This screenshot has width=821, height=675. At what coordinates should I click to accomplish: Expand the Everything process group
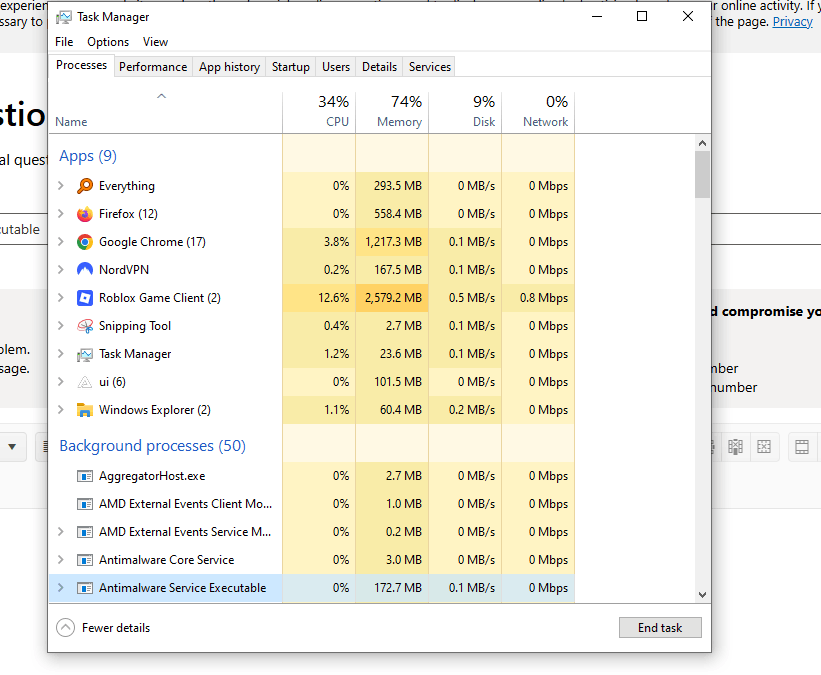pyautogui.click(x=61, y=186)
